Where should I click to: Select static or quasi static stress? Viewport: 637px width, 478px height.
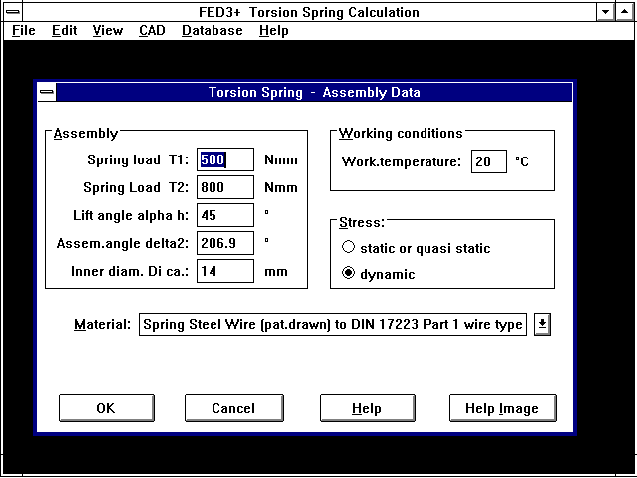click(349, 248)
